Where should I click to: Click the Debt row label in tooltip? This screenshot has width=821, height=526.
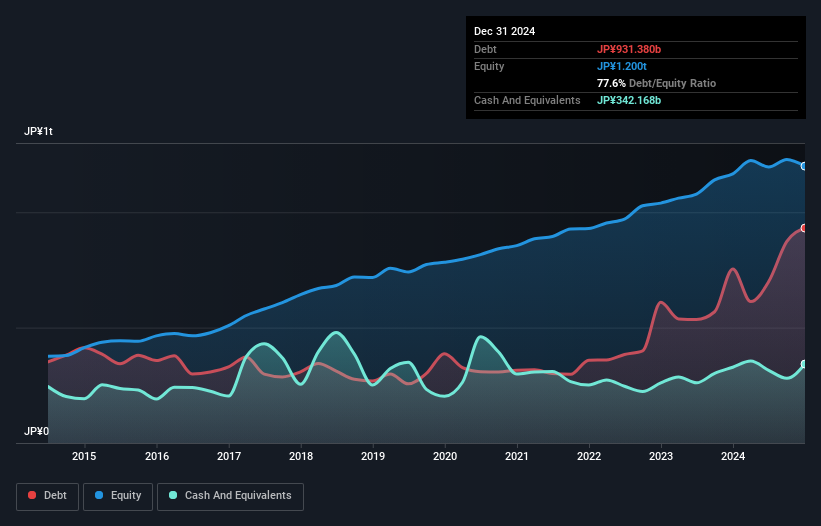pyautogui.click(x=485, y=49)
